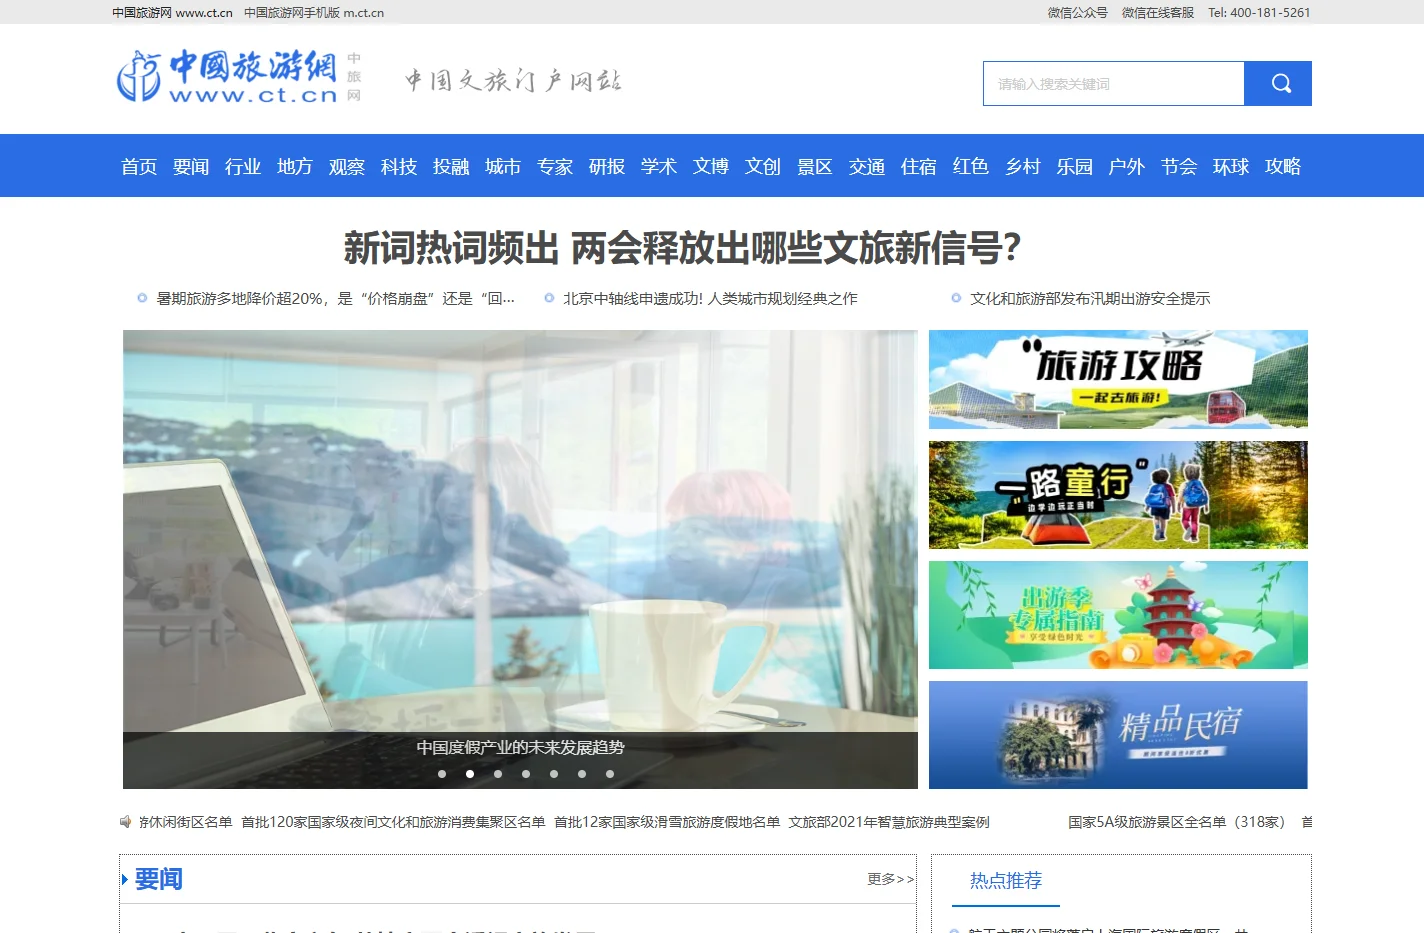Open the 文创 nav item
The width and height of the screenshot is (1424, 933).
pyautogui.click(x=763, y=167)
